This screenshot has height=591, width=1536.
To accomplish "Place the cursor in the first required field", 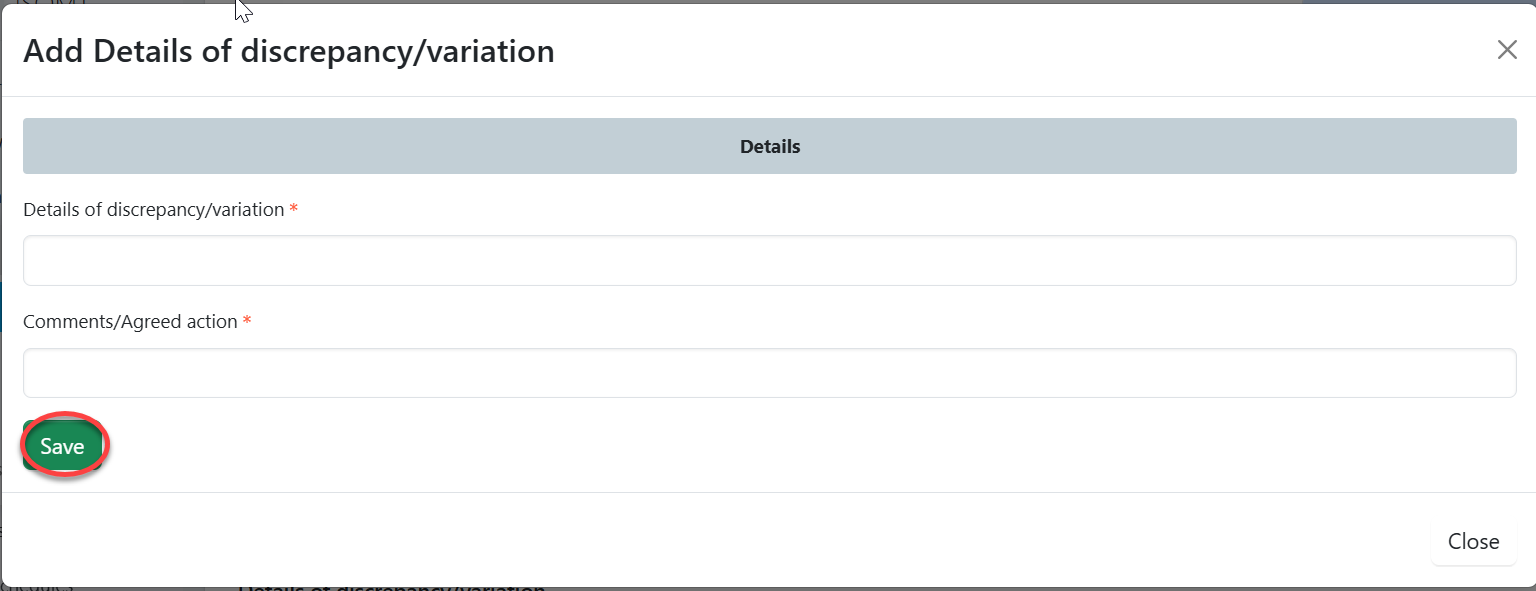I will coord(769,261).
